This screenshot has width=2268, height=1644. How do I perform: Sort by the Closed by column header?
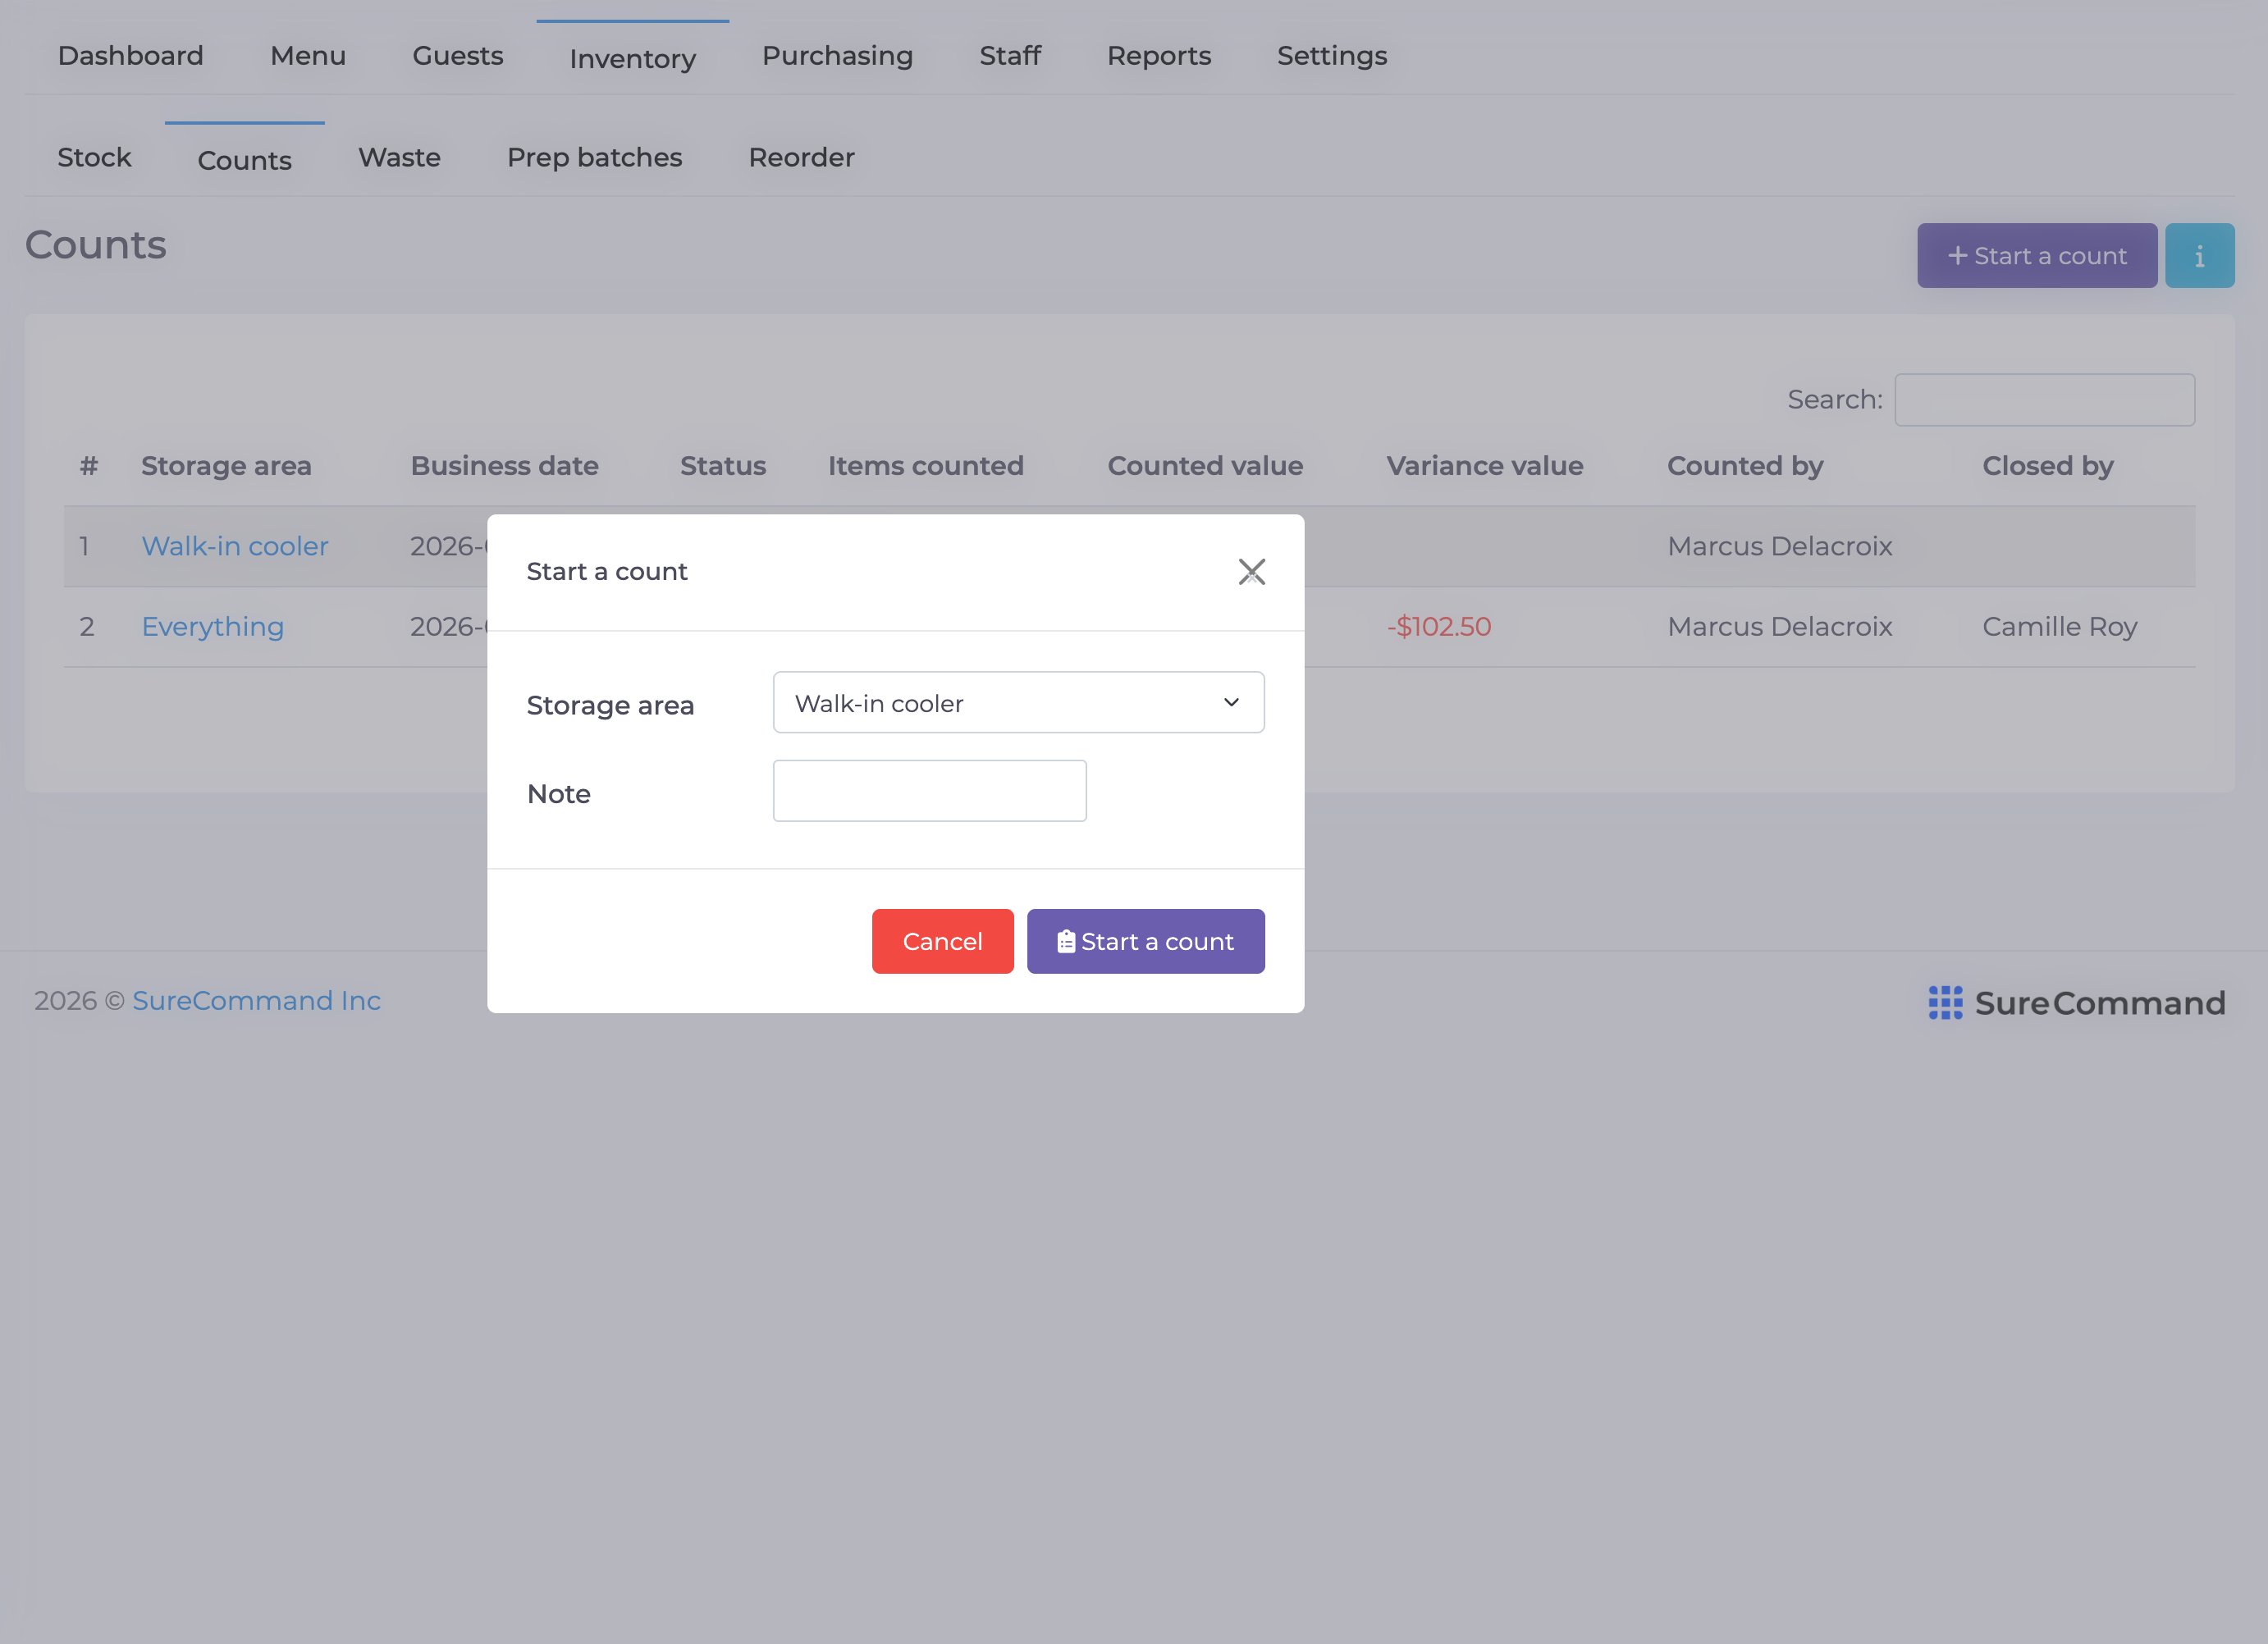point(2047,466)
